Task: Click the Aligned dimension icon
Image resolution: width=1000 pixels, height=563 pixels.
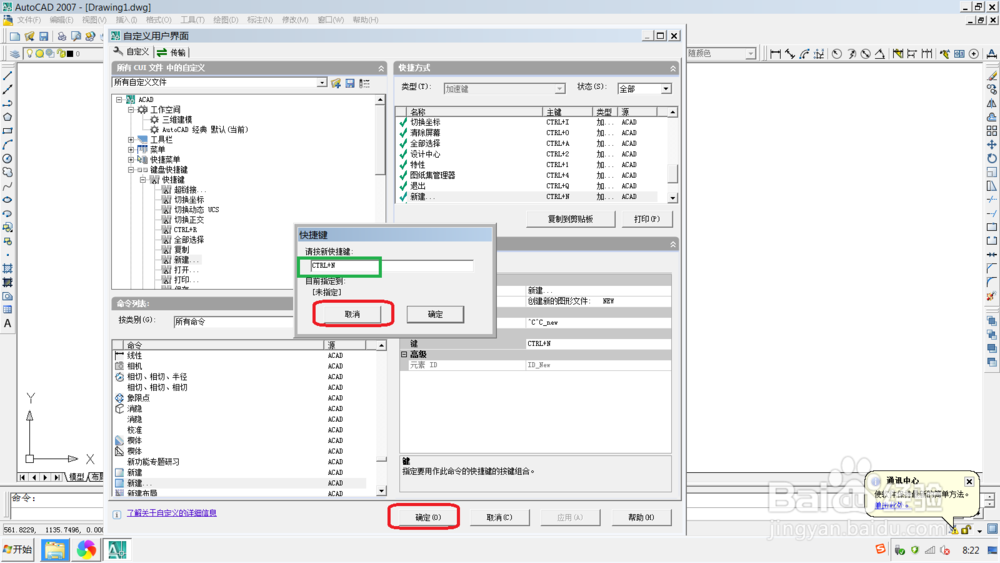Action: pos(790,54)
